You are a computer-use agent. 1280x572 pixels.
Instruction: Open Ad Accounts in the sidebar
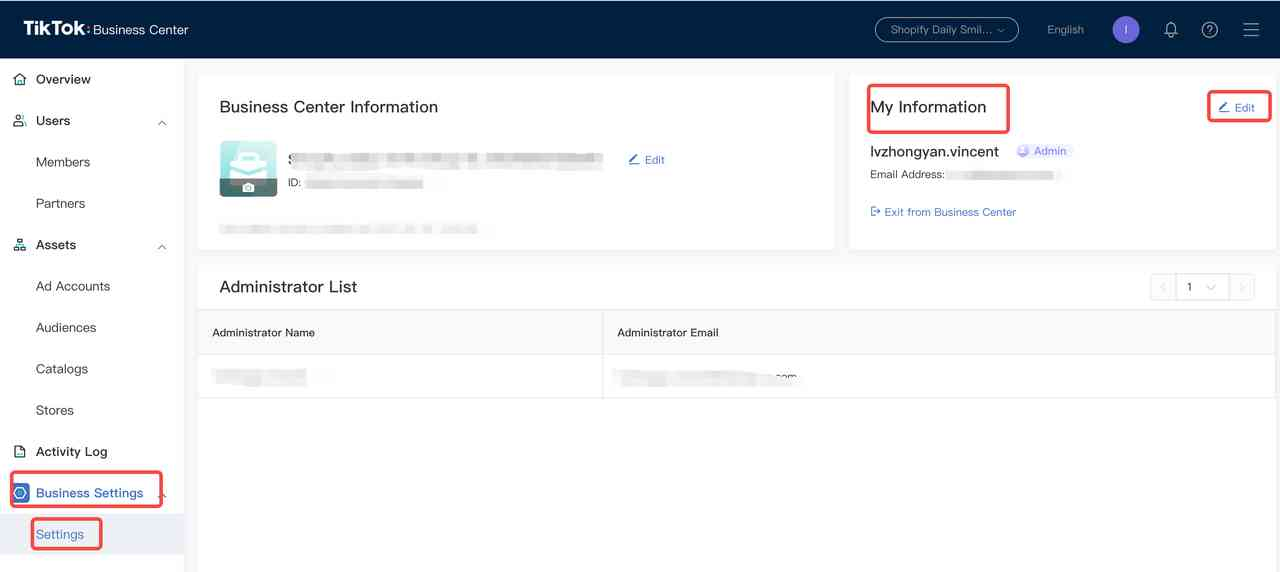pyautogui.click(x=73, y=286)
